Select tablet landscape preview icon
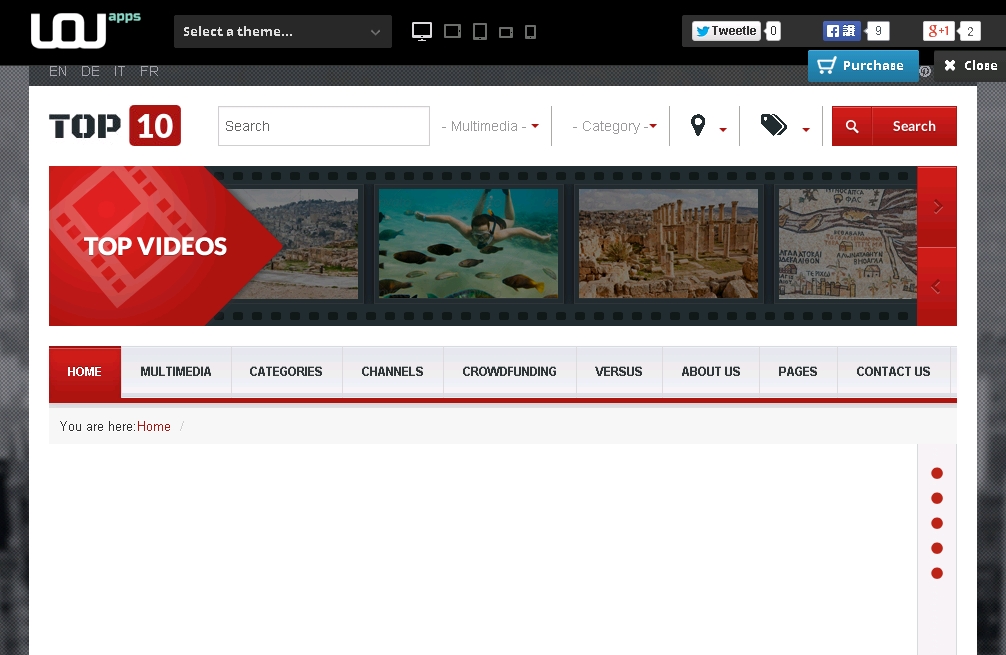Image resolution: width=1006 pixels, height=655 pixels. tap(452, 32)
